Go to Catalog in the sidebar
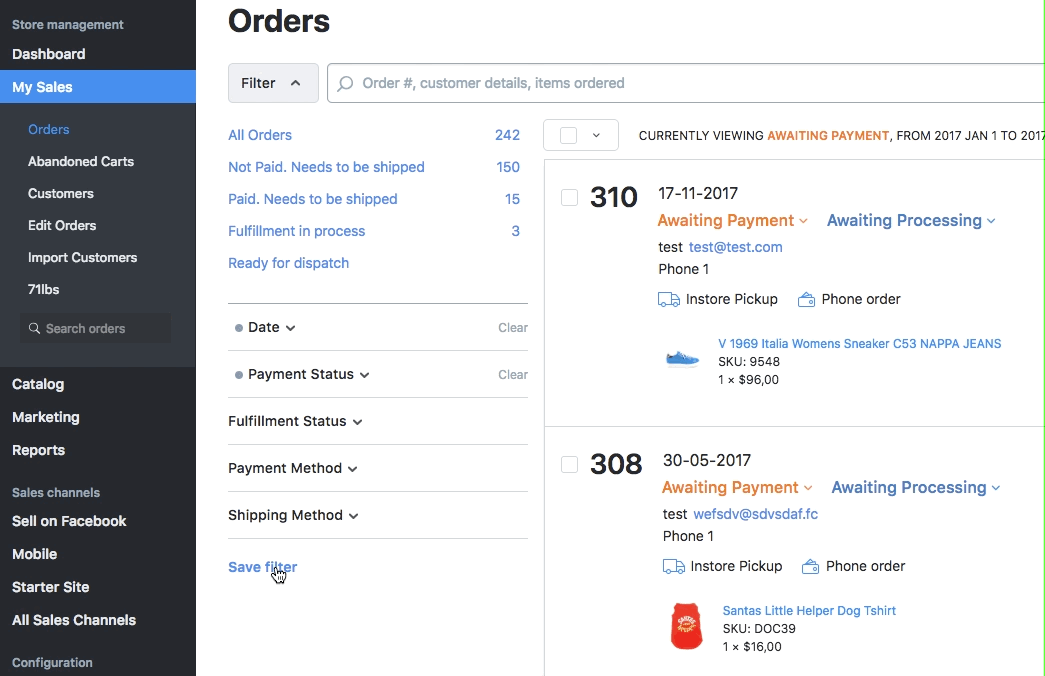Viewport: 1045px width, 676px height. click(x=38, y=384)
